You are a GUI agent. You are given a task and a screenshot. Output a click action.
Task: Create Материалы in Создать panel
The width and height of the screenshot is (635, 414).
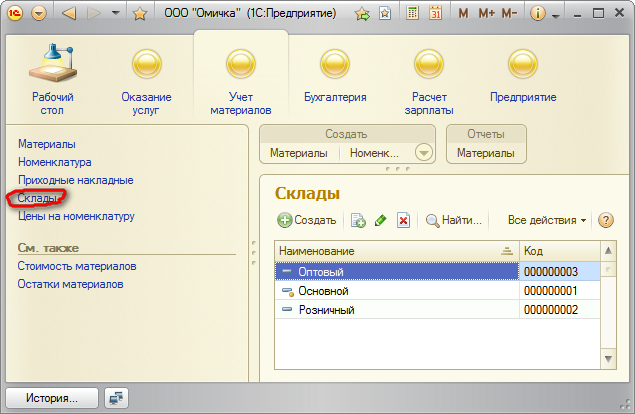click(299, 153)
